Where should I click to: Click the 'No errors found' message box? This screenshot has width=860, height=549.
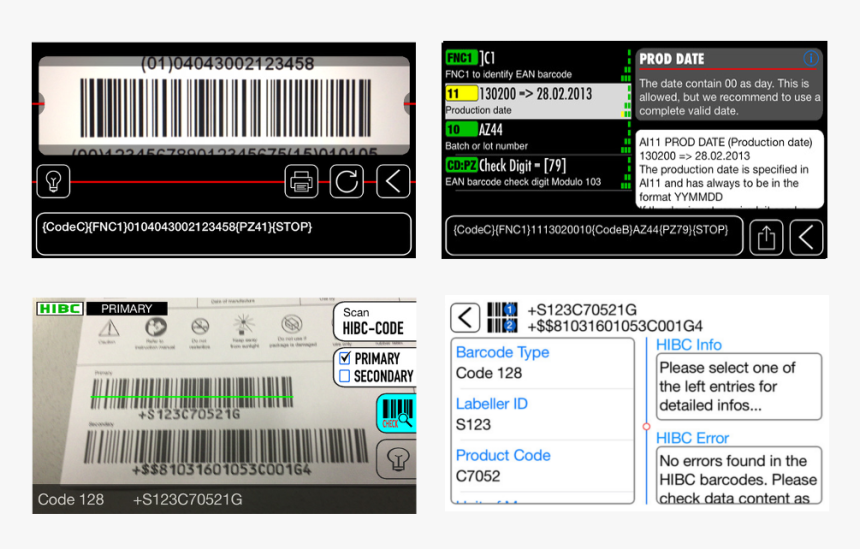[x=739, y=475]
